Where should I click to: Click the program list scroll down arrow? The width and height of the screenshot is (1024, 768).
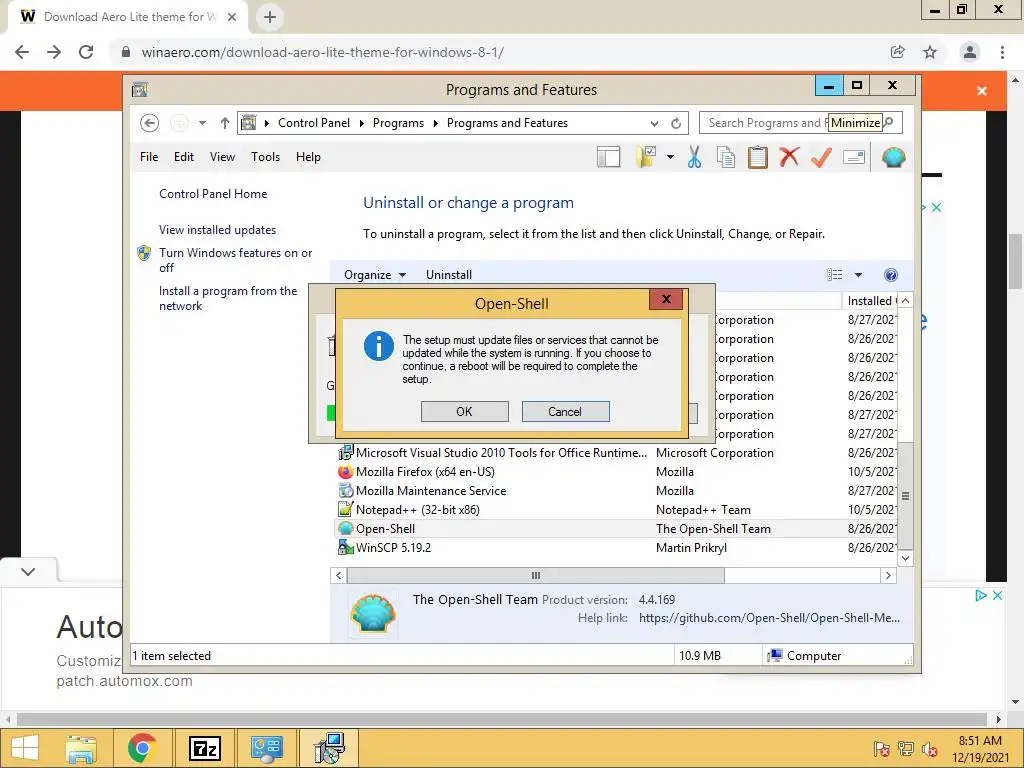[x=905, y=558]
